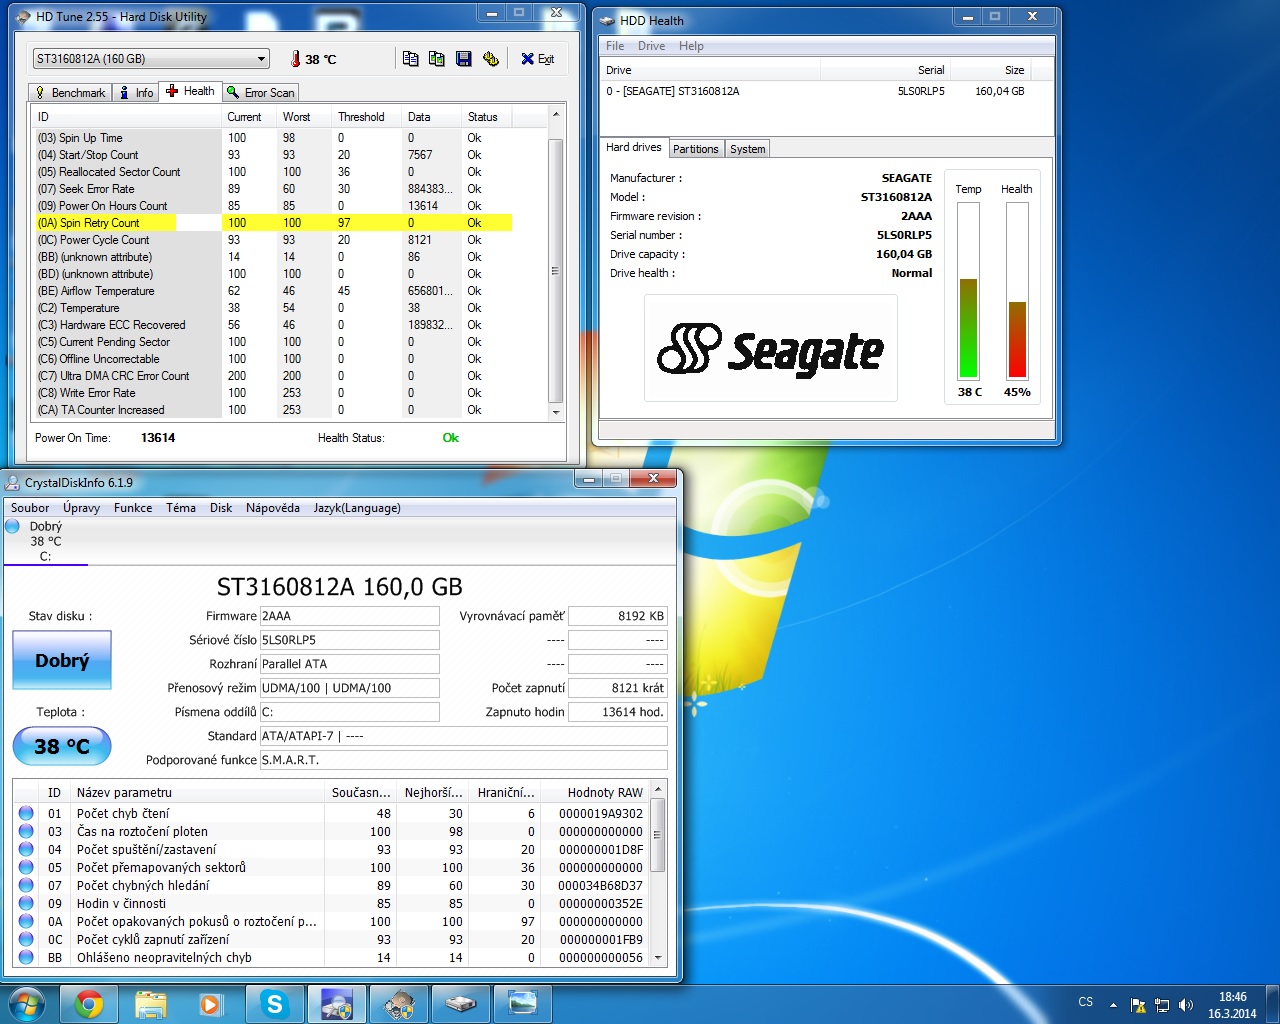Click the 38 °C temperature button in CrystalDiskInfo
The image size is (1280, 1024).
(x=62, y=746)
